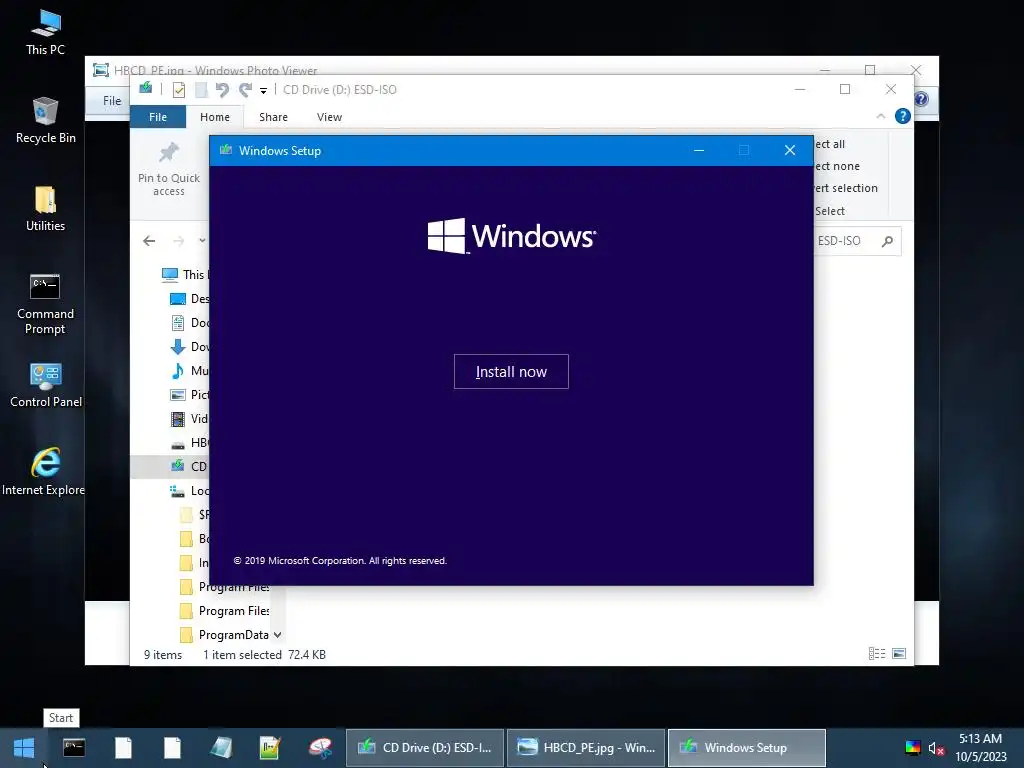Open the red-and-white taskbar tool icon
1024x768 pixels.
coord(320,748)
